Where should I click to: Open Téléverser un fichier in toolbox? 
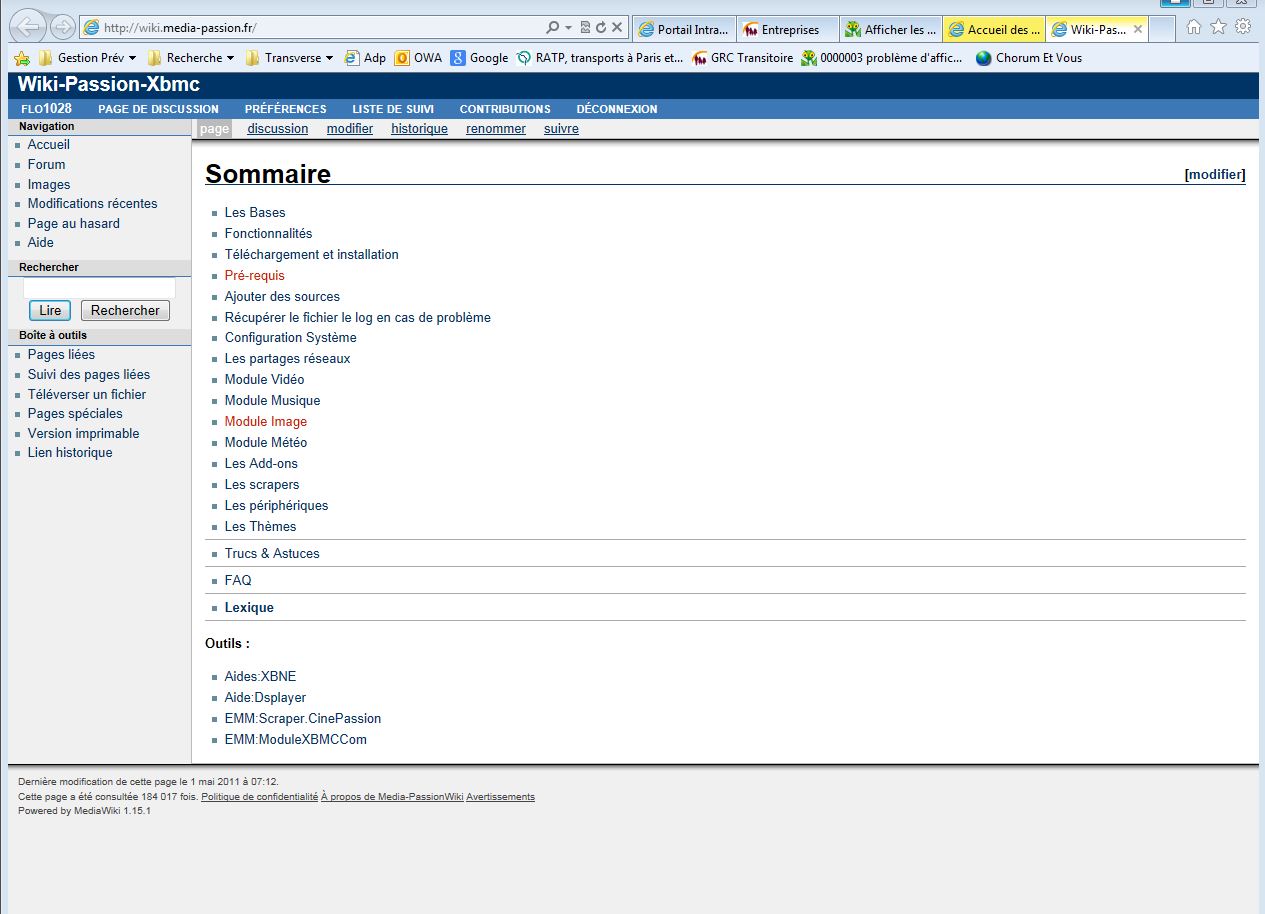pyautogui.click(x=87, y=394)
